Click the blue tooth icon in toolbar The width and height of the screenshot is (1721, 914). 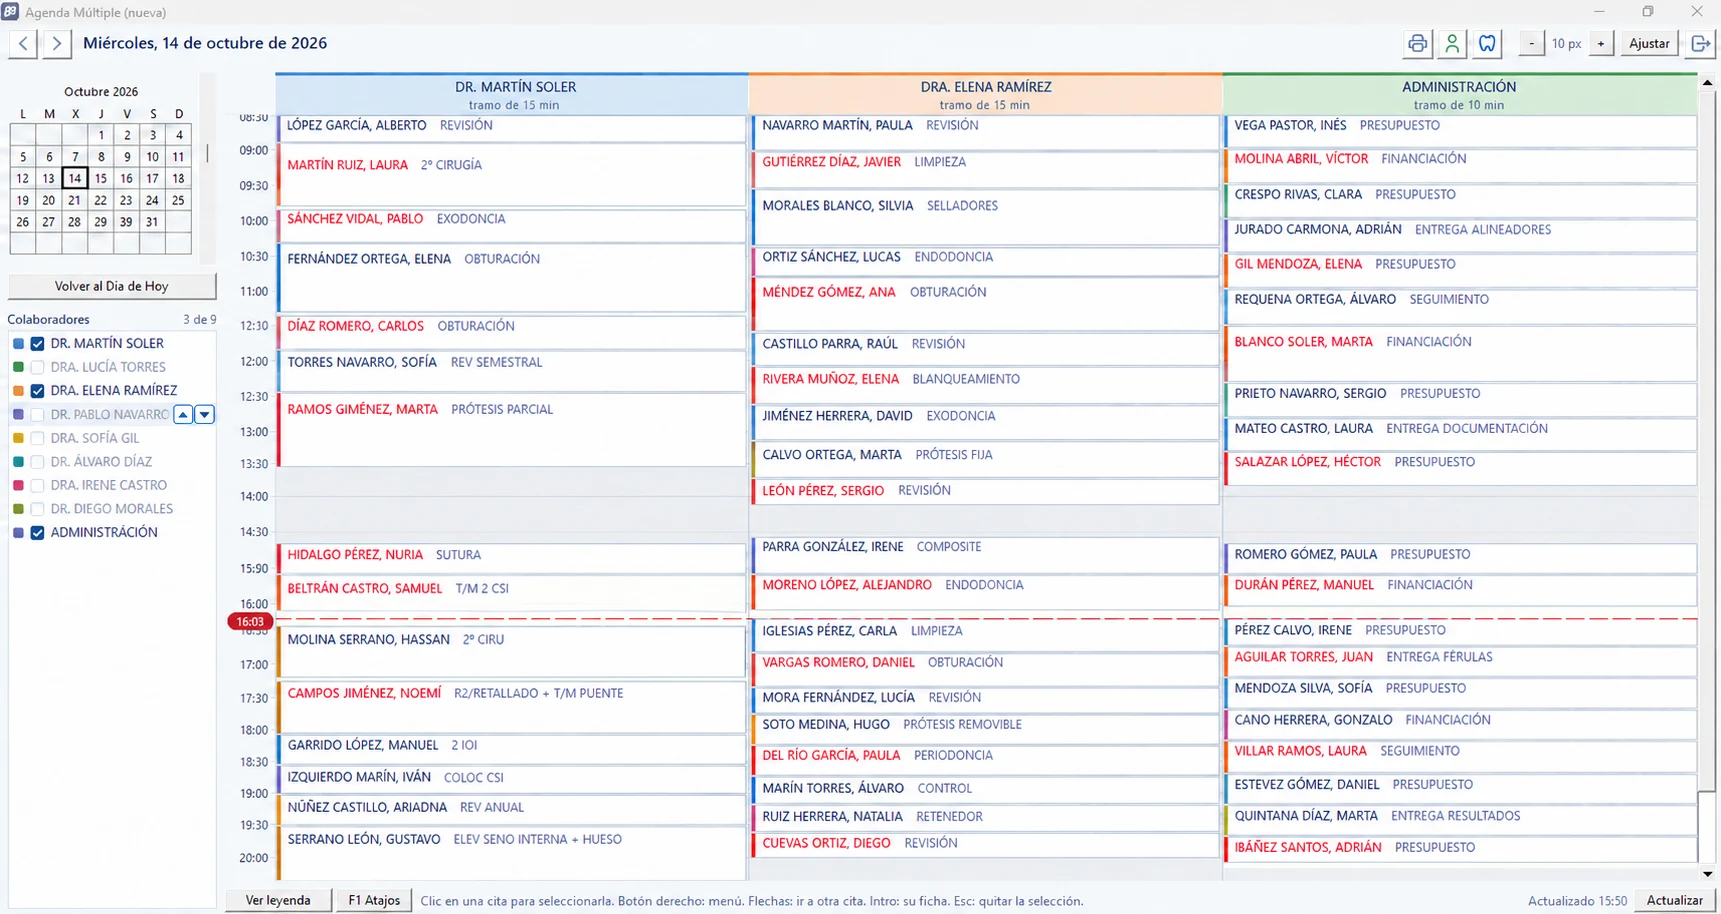click(1487, 43)
